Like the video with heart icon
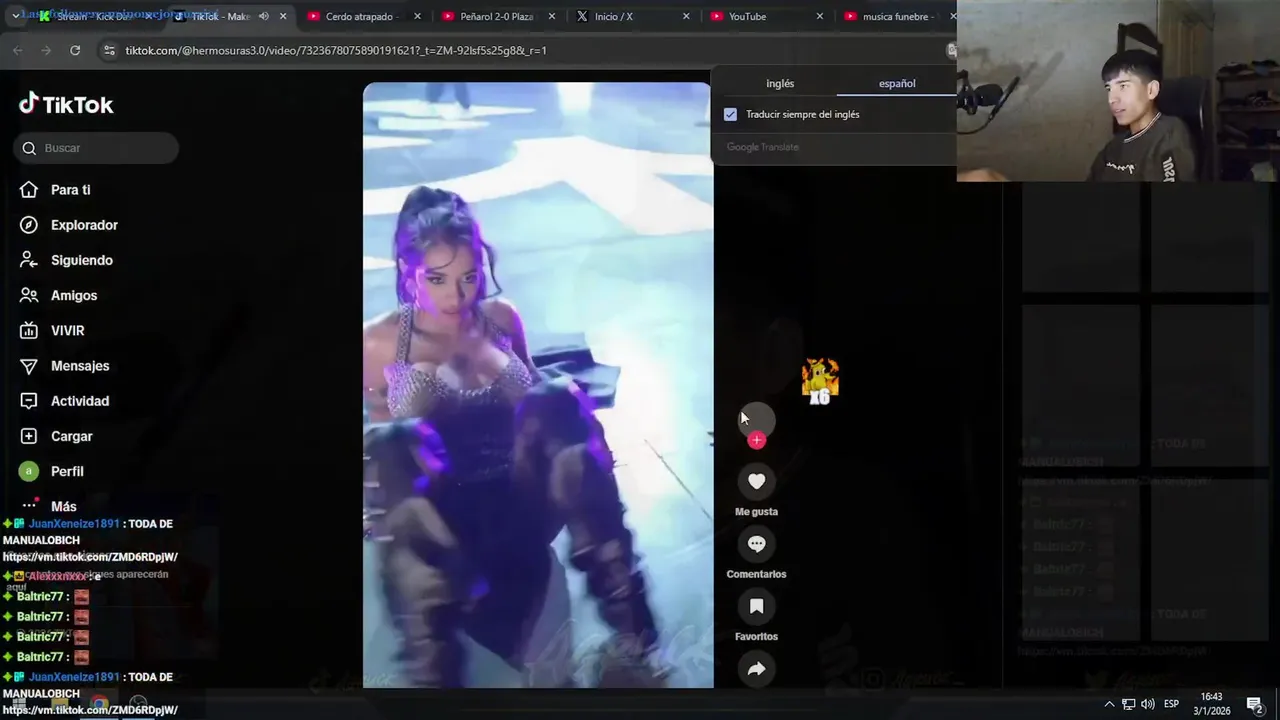Image resolution: width=1280 pixels, height=720 pixels. [x=756, y=482]
